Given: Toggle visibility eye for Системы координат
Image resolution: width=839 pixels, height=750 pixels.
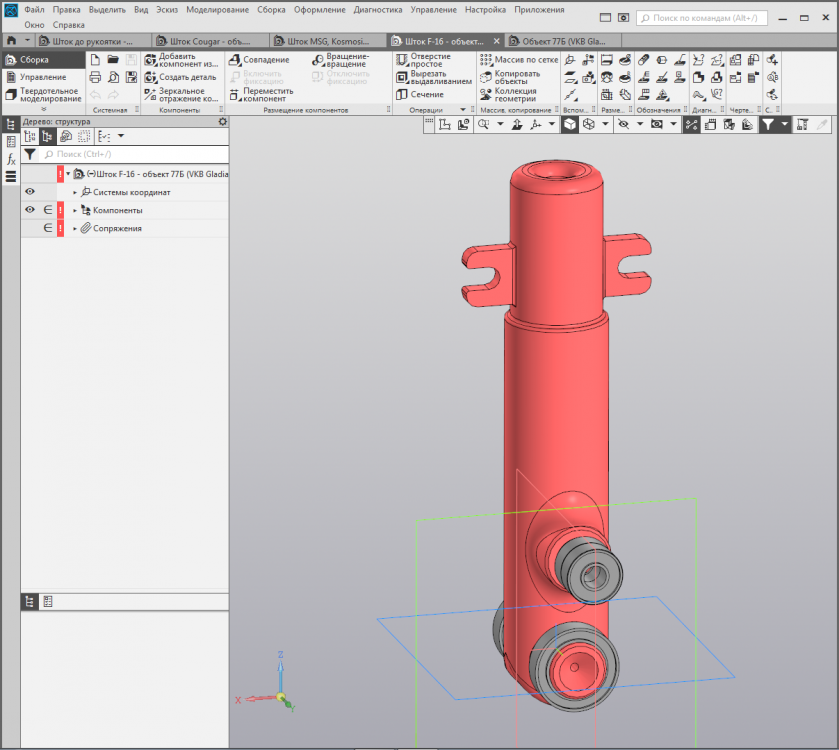Looking at the screenshot, I should pos(30,192).
